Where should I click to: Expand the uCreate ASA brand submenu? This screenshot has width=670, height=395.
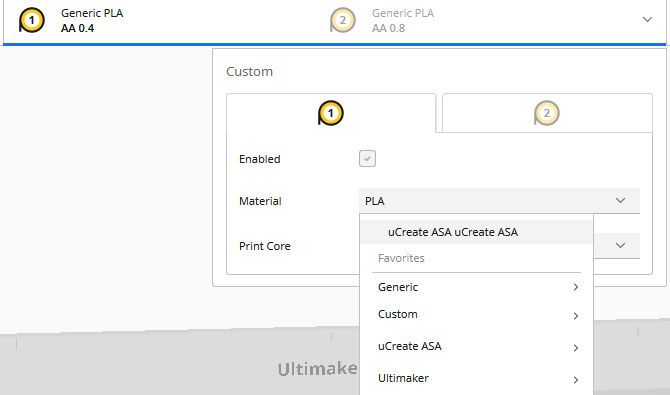tap(476, 347)
